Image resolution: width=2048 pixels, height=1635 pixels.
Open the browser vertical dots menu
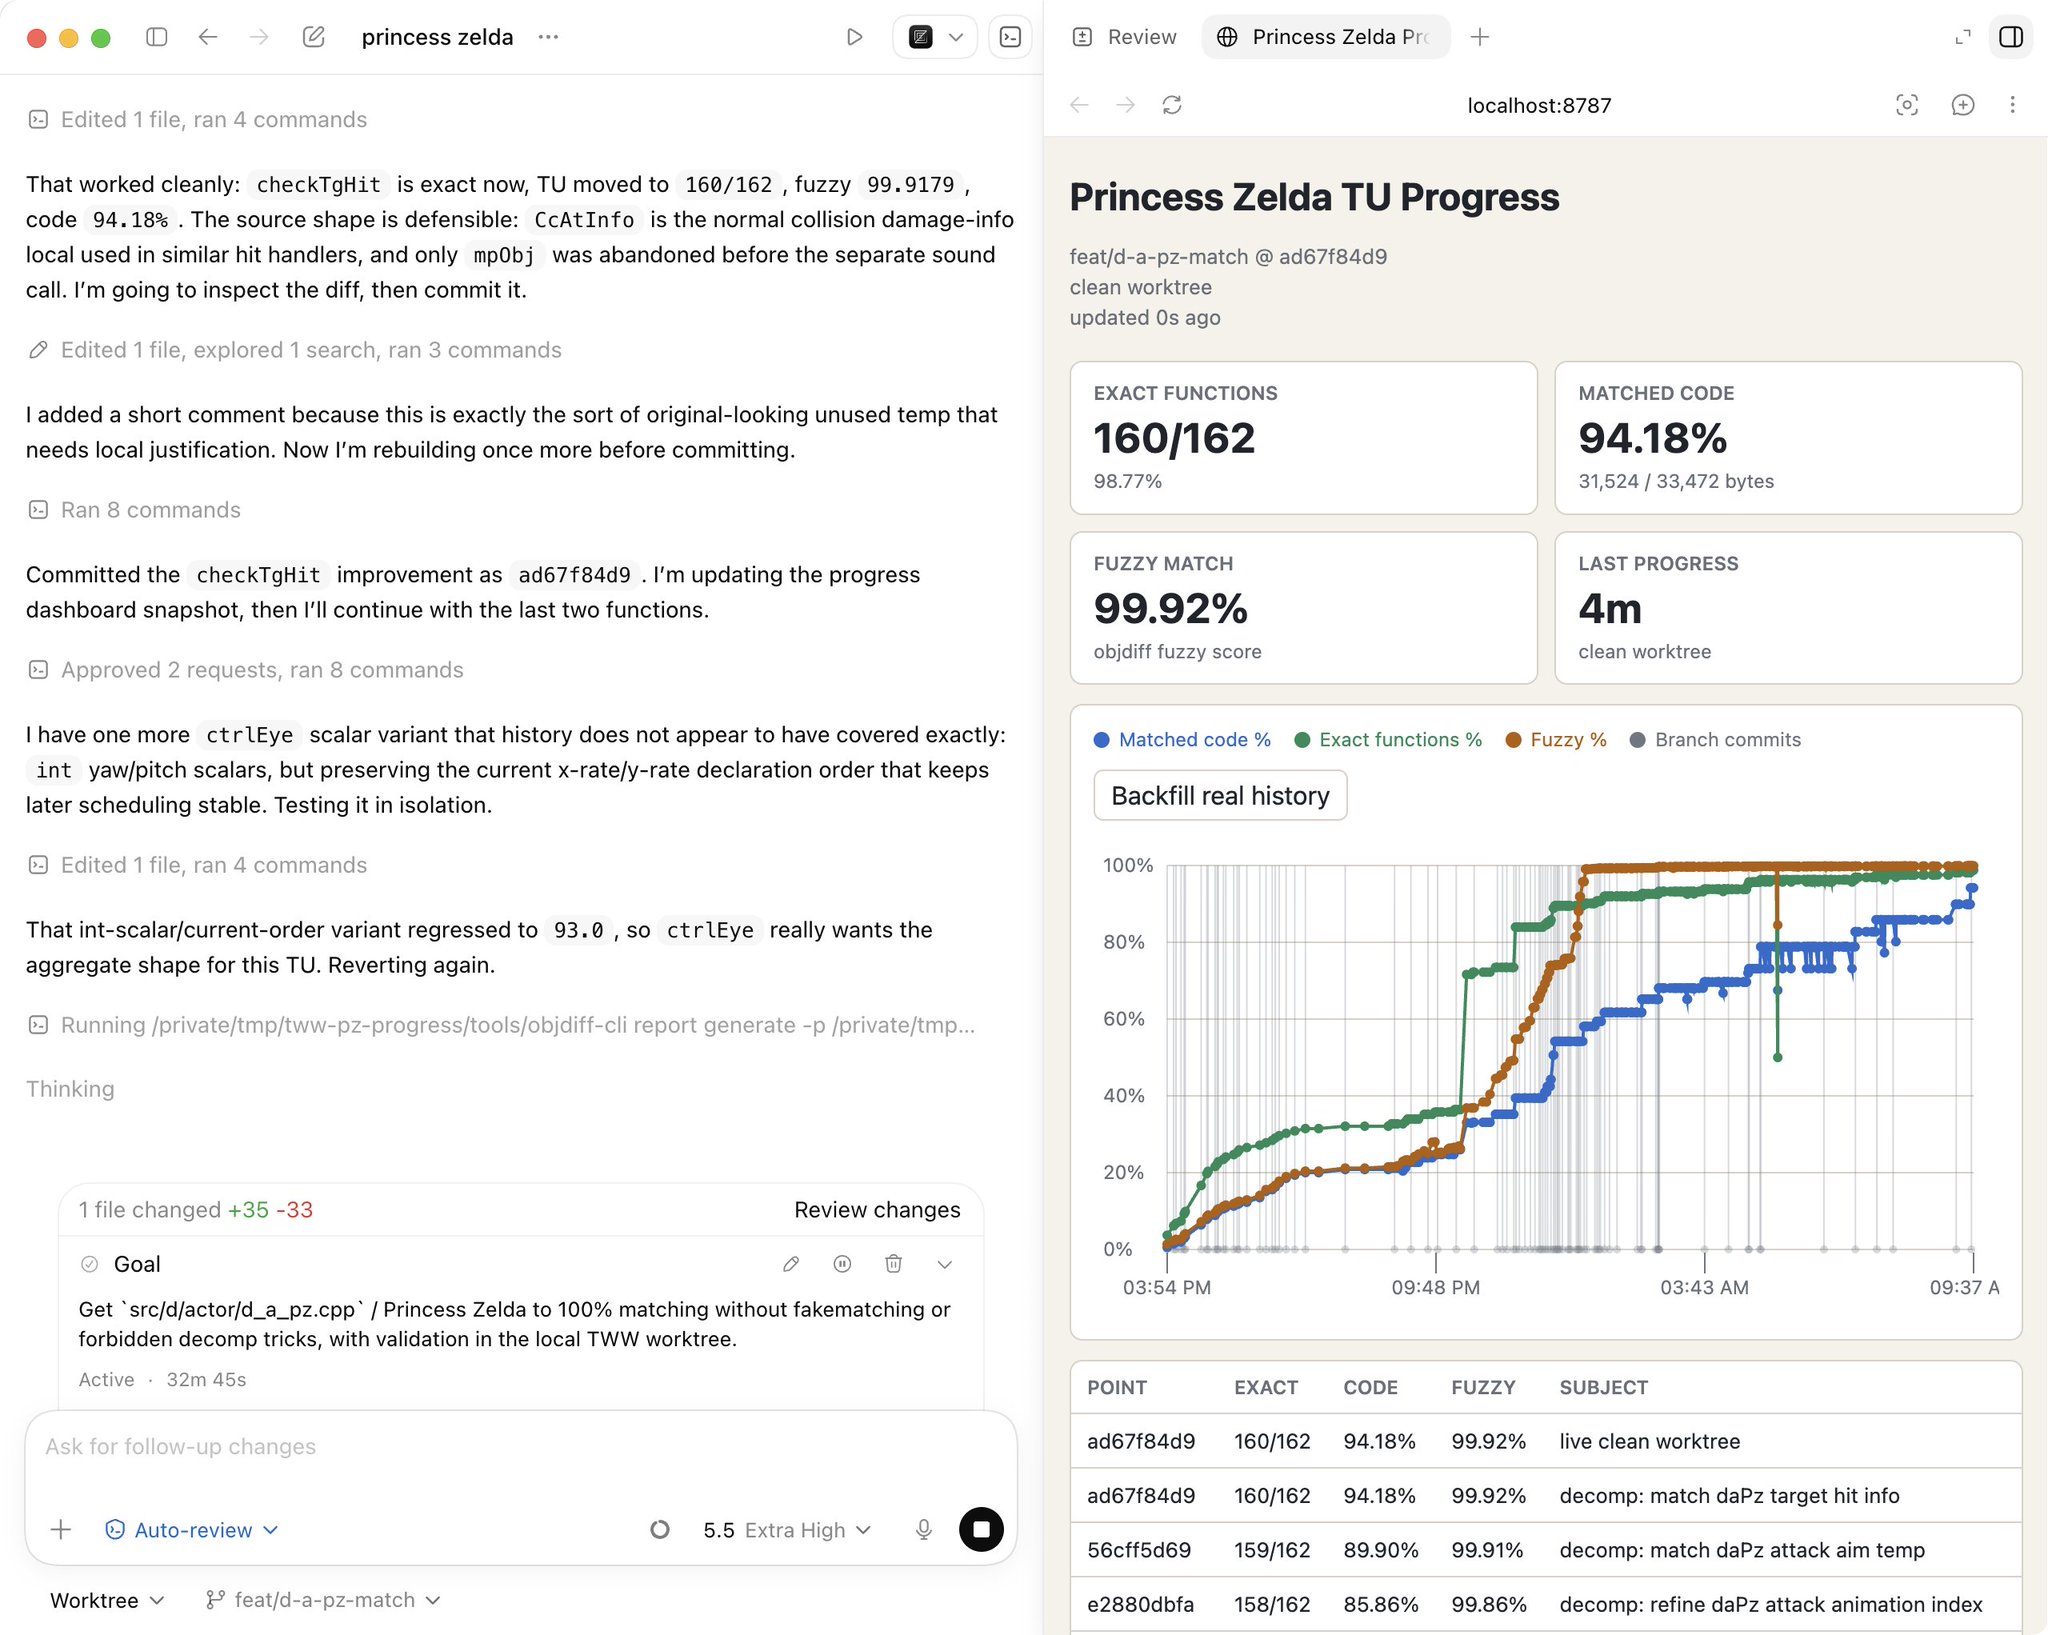click(2012, 105)
